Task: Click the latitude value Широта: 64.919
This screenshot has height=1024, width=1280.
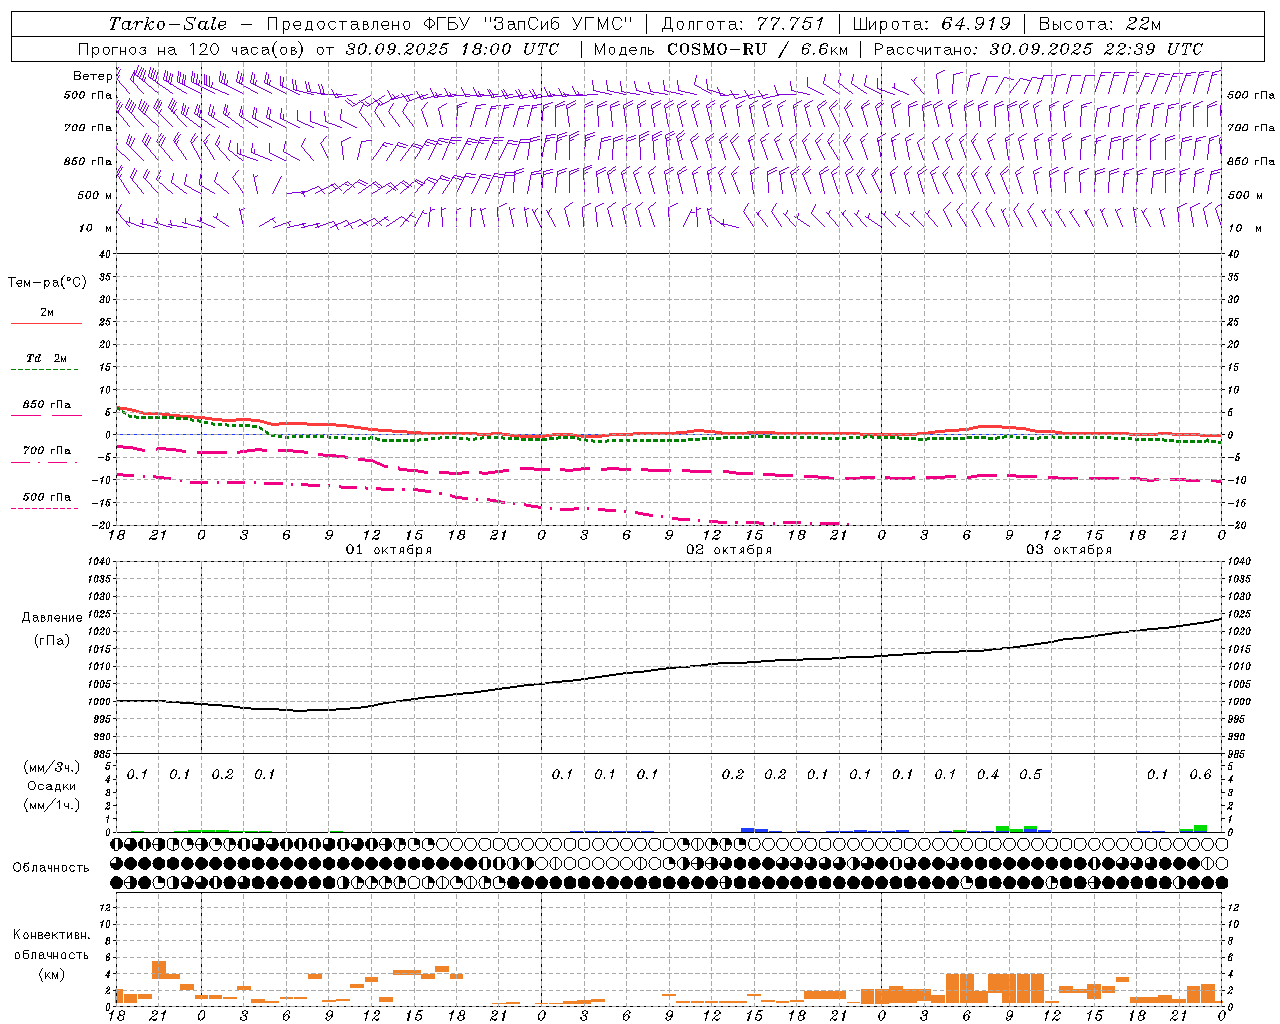Action: point(931,24)
